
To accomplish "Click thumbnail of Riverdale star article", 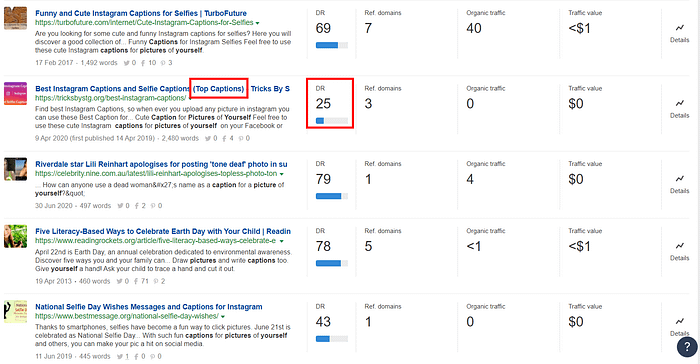I will click(x=16, y=169).
